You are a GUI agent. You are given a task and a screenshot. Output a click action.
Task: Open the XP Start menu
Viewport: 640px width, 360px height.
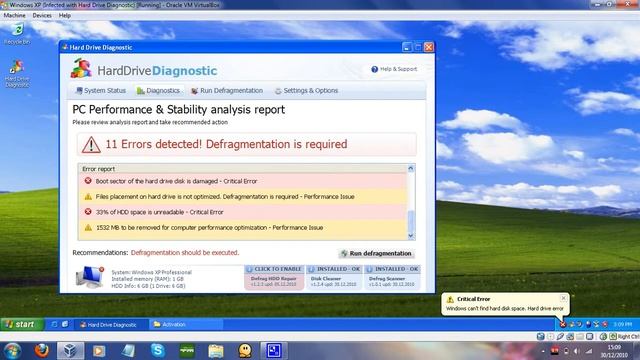click(22, 324)
